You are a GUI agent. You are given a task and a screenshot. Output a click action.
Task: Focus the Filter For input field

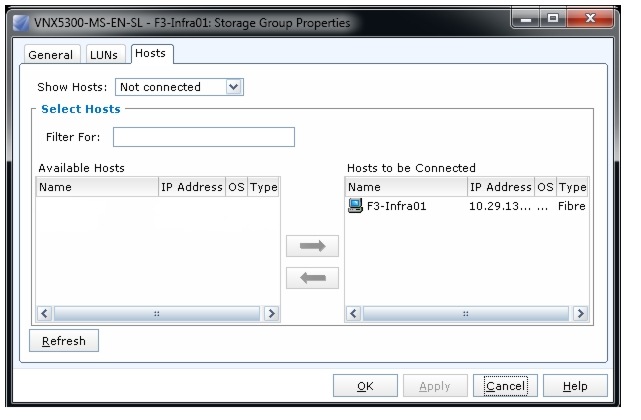pos(204,137)
